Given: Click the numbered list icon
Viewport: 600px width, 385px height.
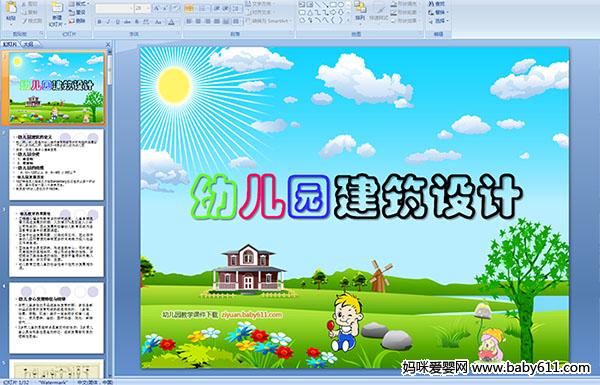Looking at the screenshot, I should [202, 8].
